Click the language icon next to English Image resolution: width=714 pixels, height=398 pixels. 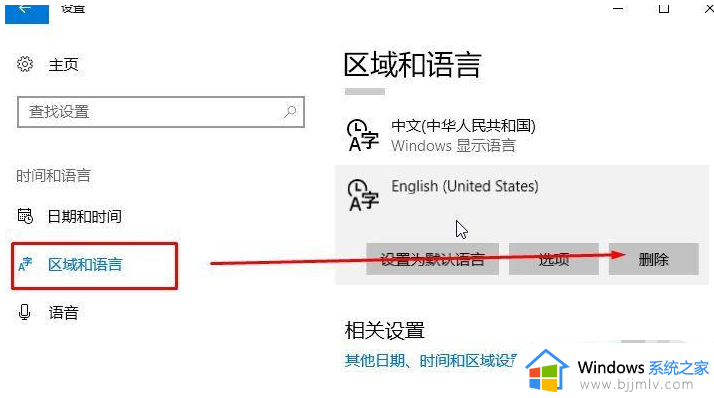tap(362, 196)
